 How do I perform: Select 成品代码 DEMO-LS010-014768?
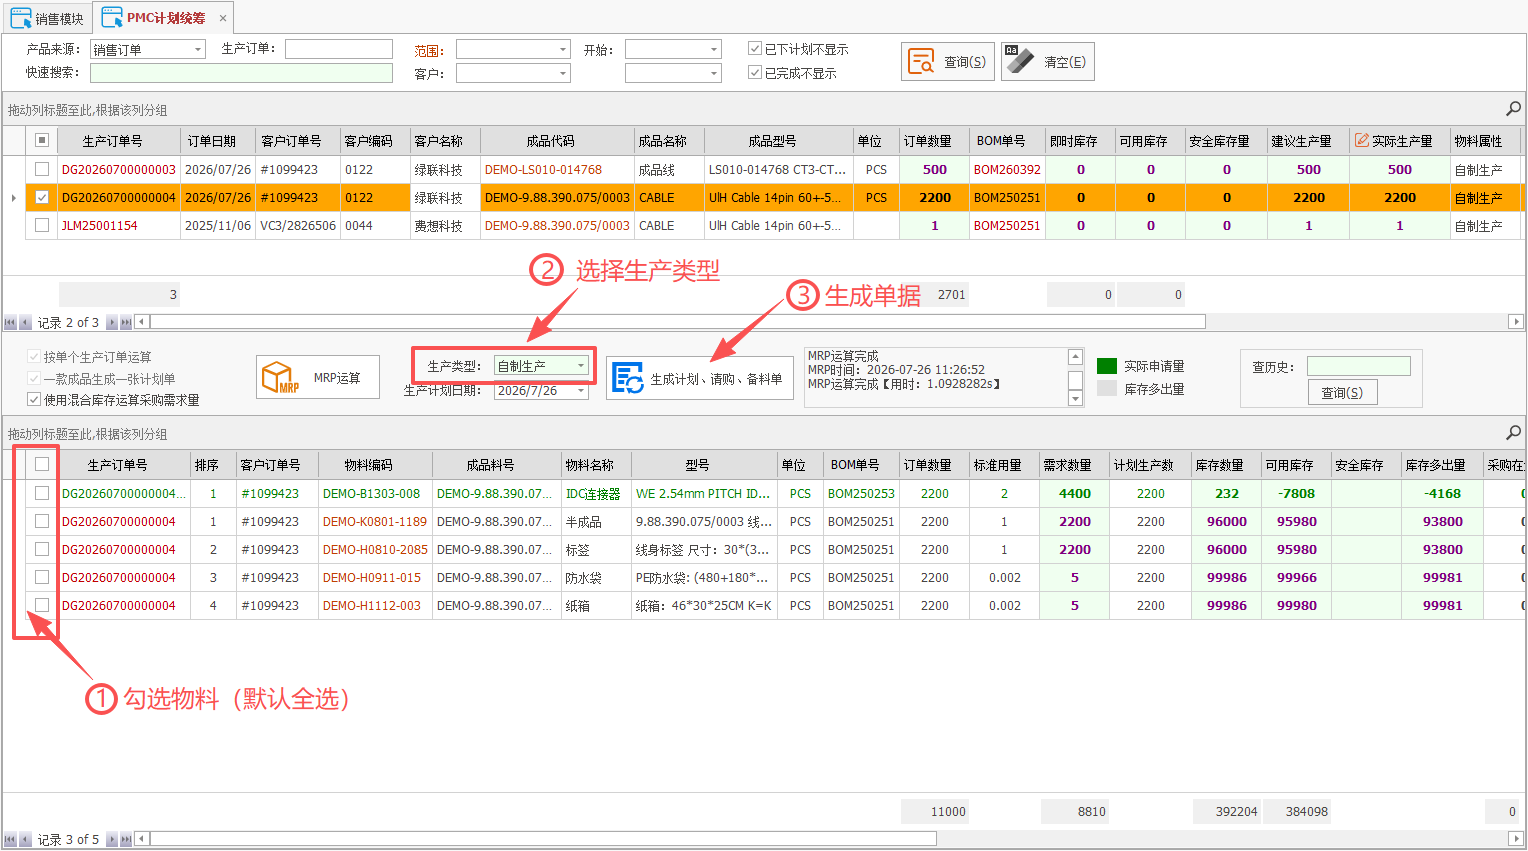tap(543, 169)
